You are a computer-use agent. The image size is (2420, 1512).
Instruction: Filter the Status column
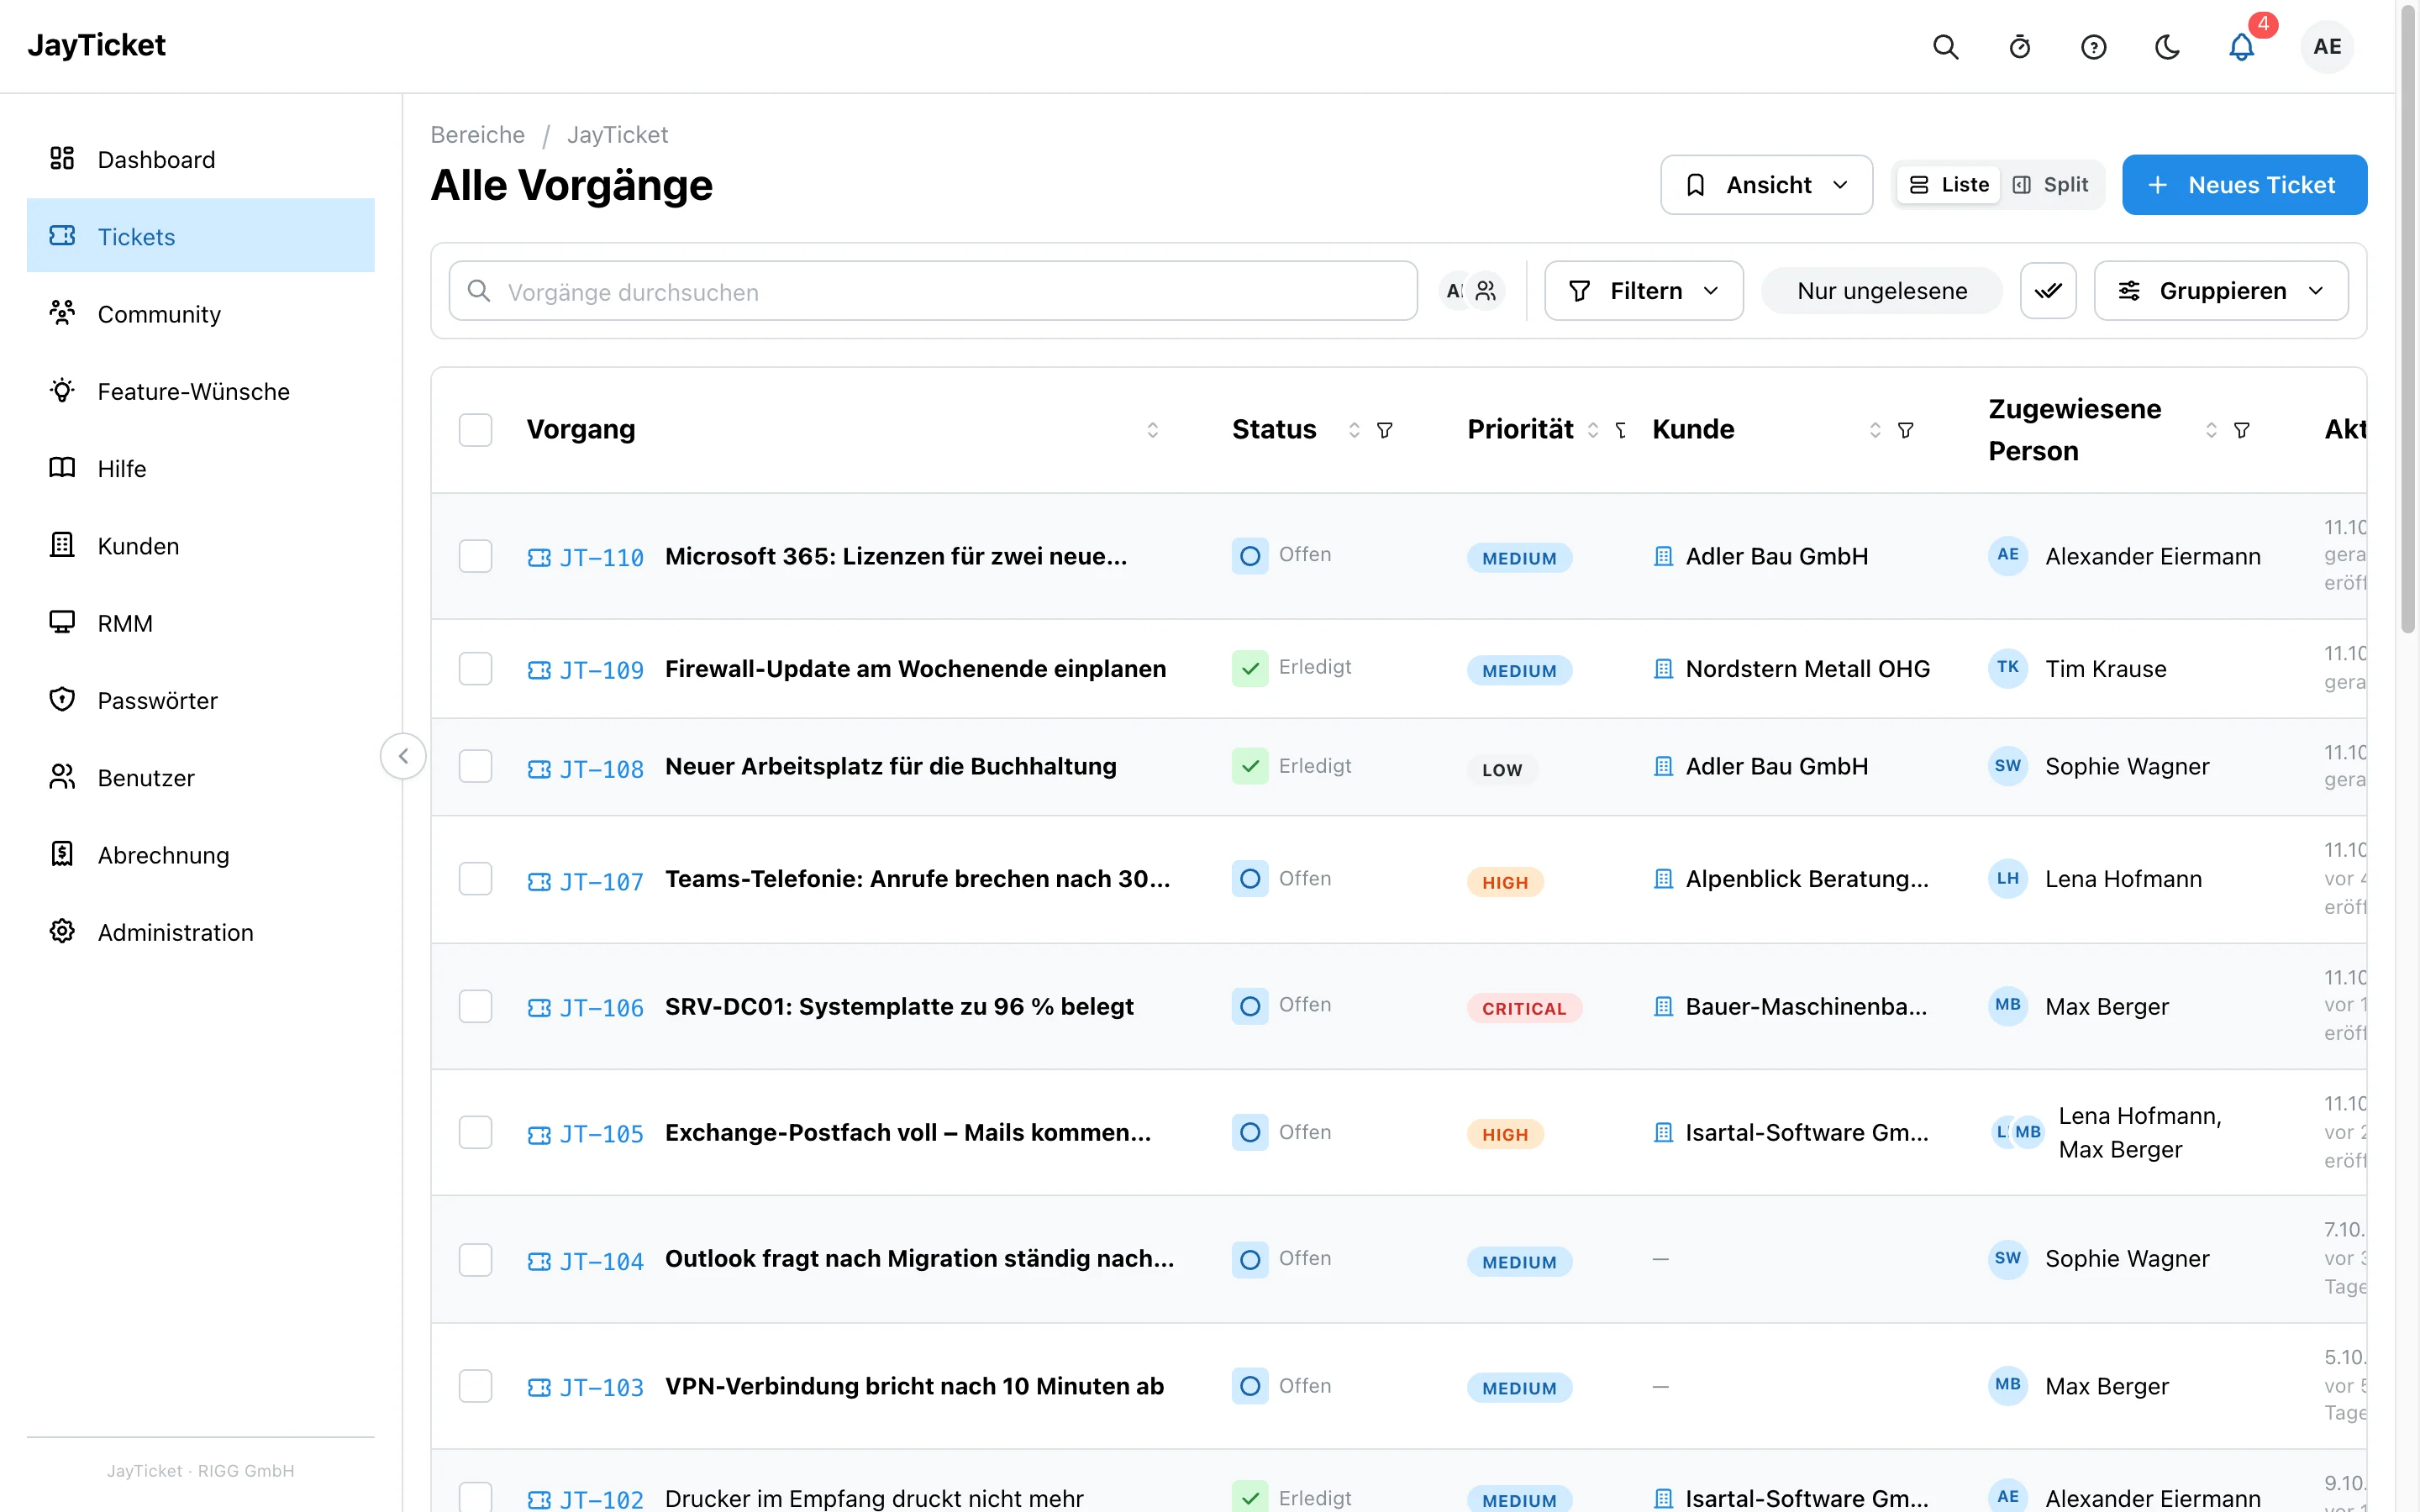1385,430
